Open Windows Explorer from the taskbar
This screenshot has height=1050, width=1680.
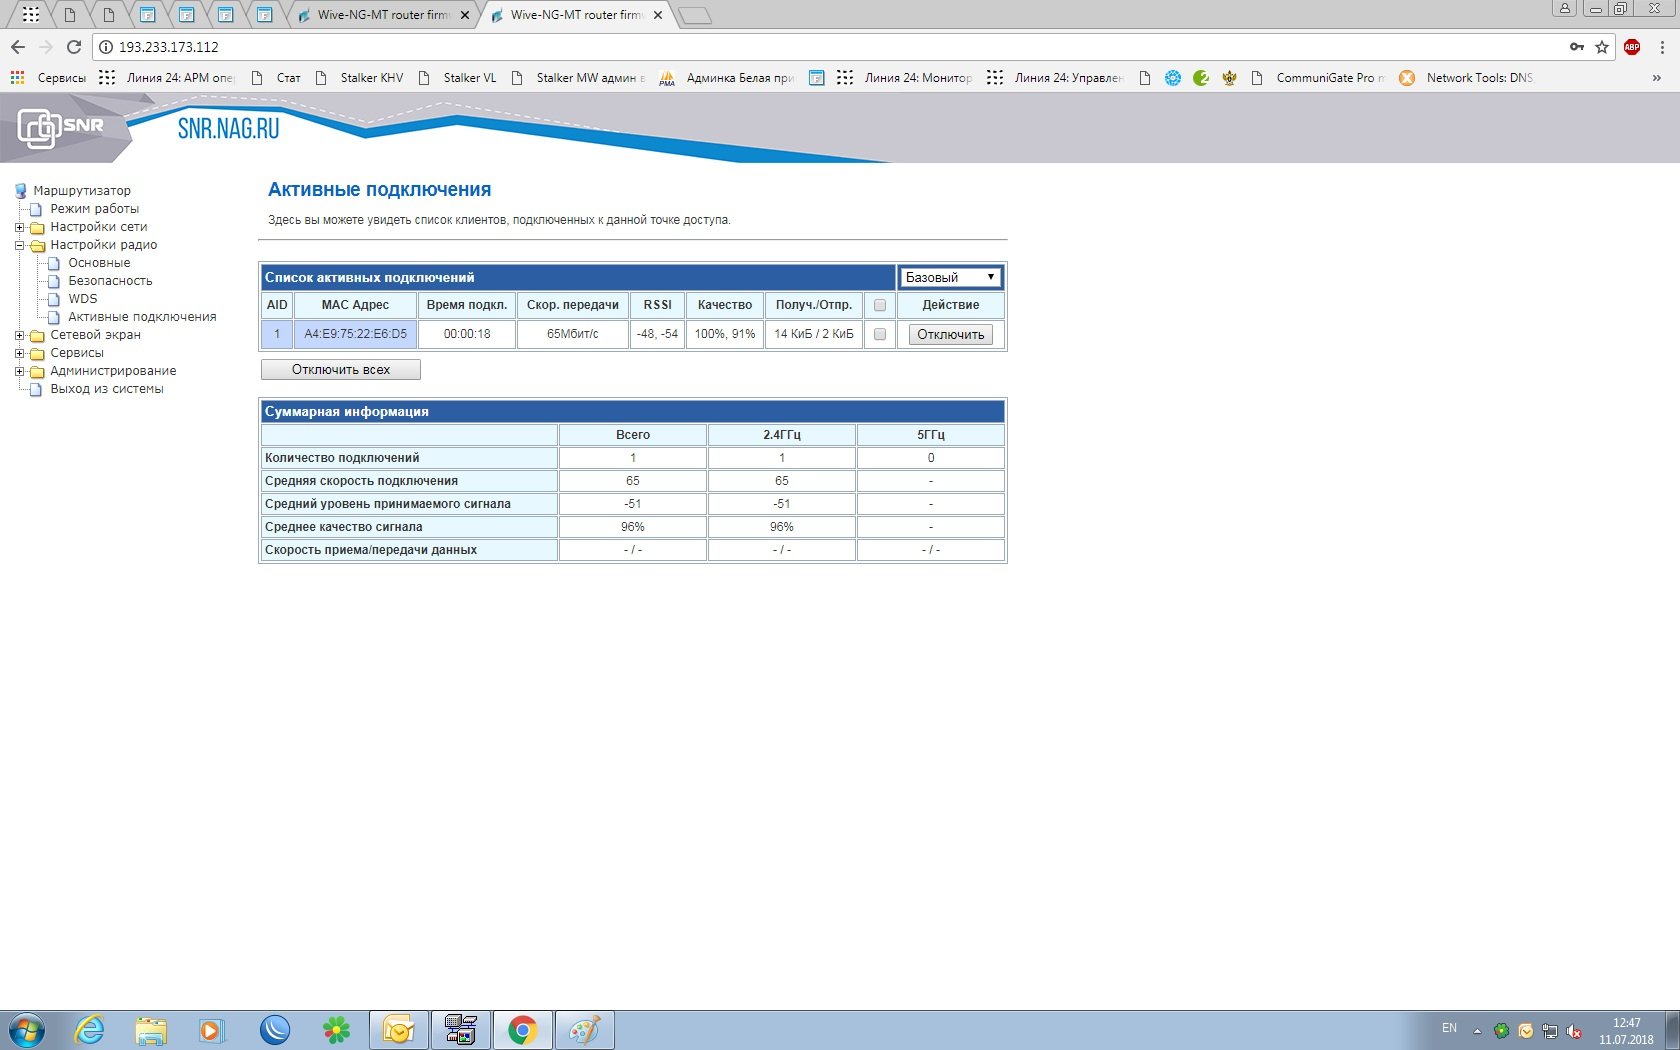151,1030
